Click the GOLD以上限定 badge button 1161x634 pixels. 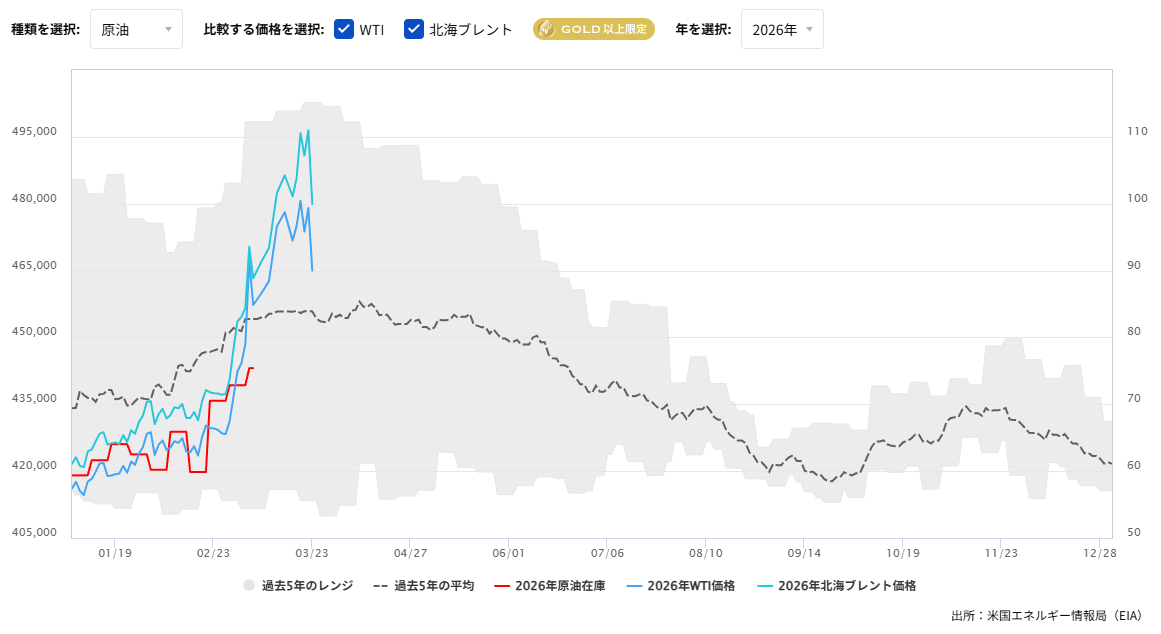[593, 29]
